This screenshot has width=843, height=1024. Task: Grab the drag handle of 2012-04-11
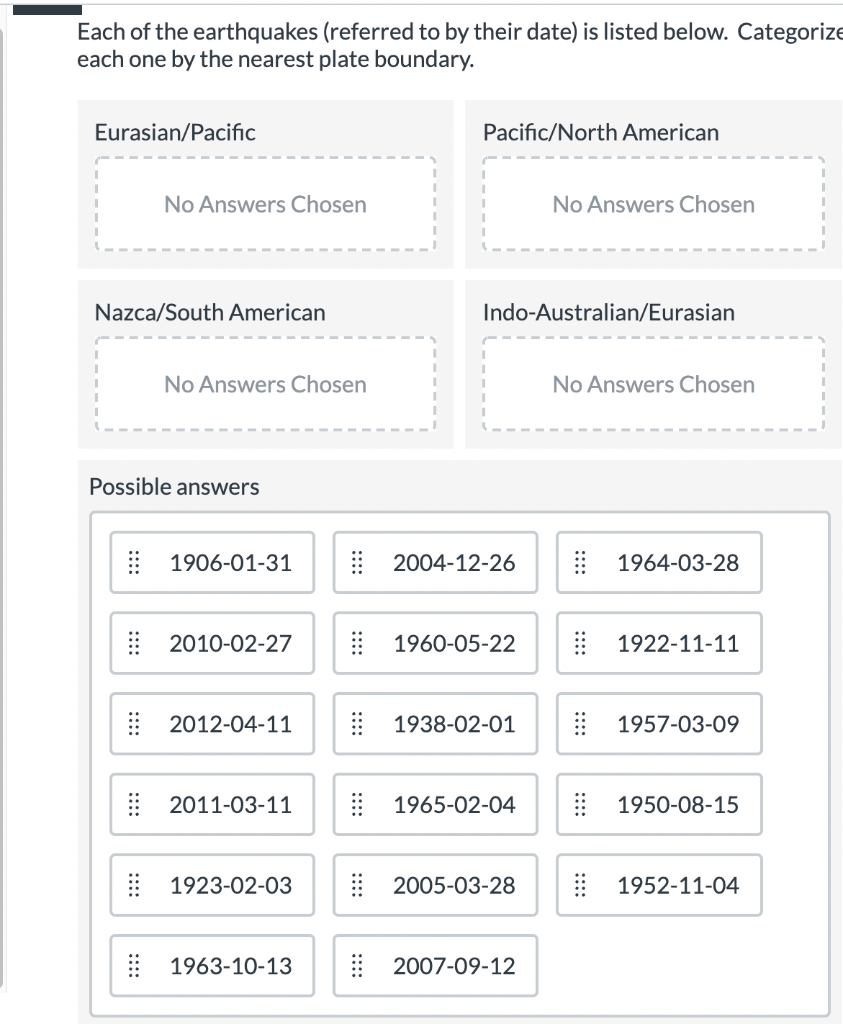point(133,724)
